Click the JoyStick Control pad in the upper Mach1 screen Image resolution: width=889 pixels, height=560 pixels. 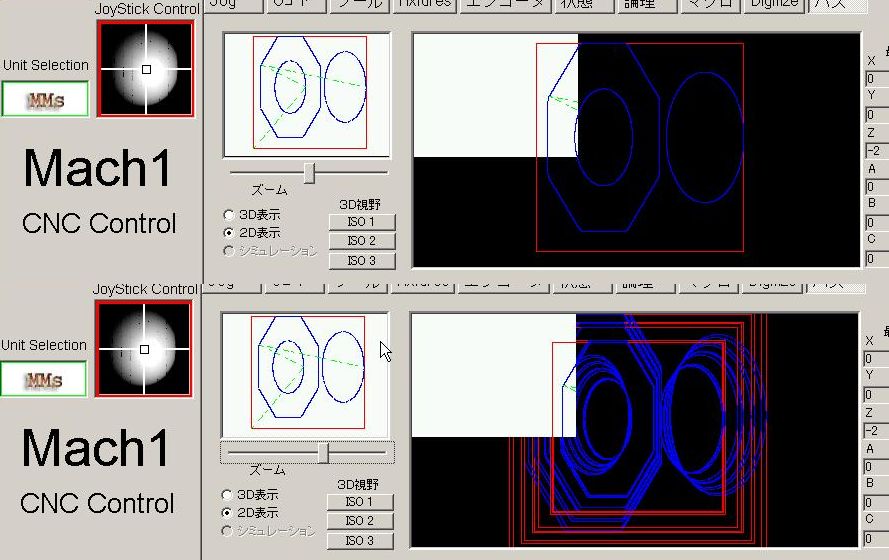pos(146,69)
